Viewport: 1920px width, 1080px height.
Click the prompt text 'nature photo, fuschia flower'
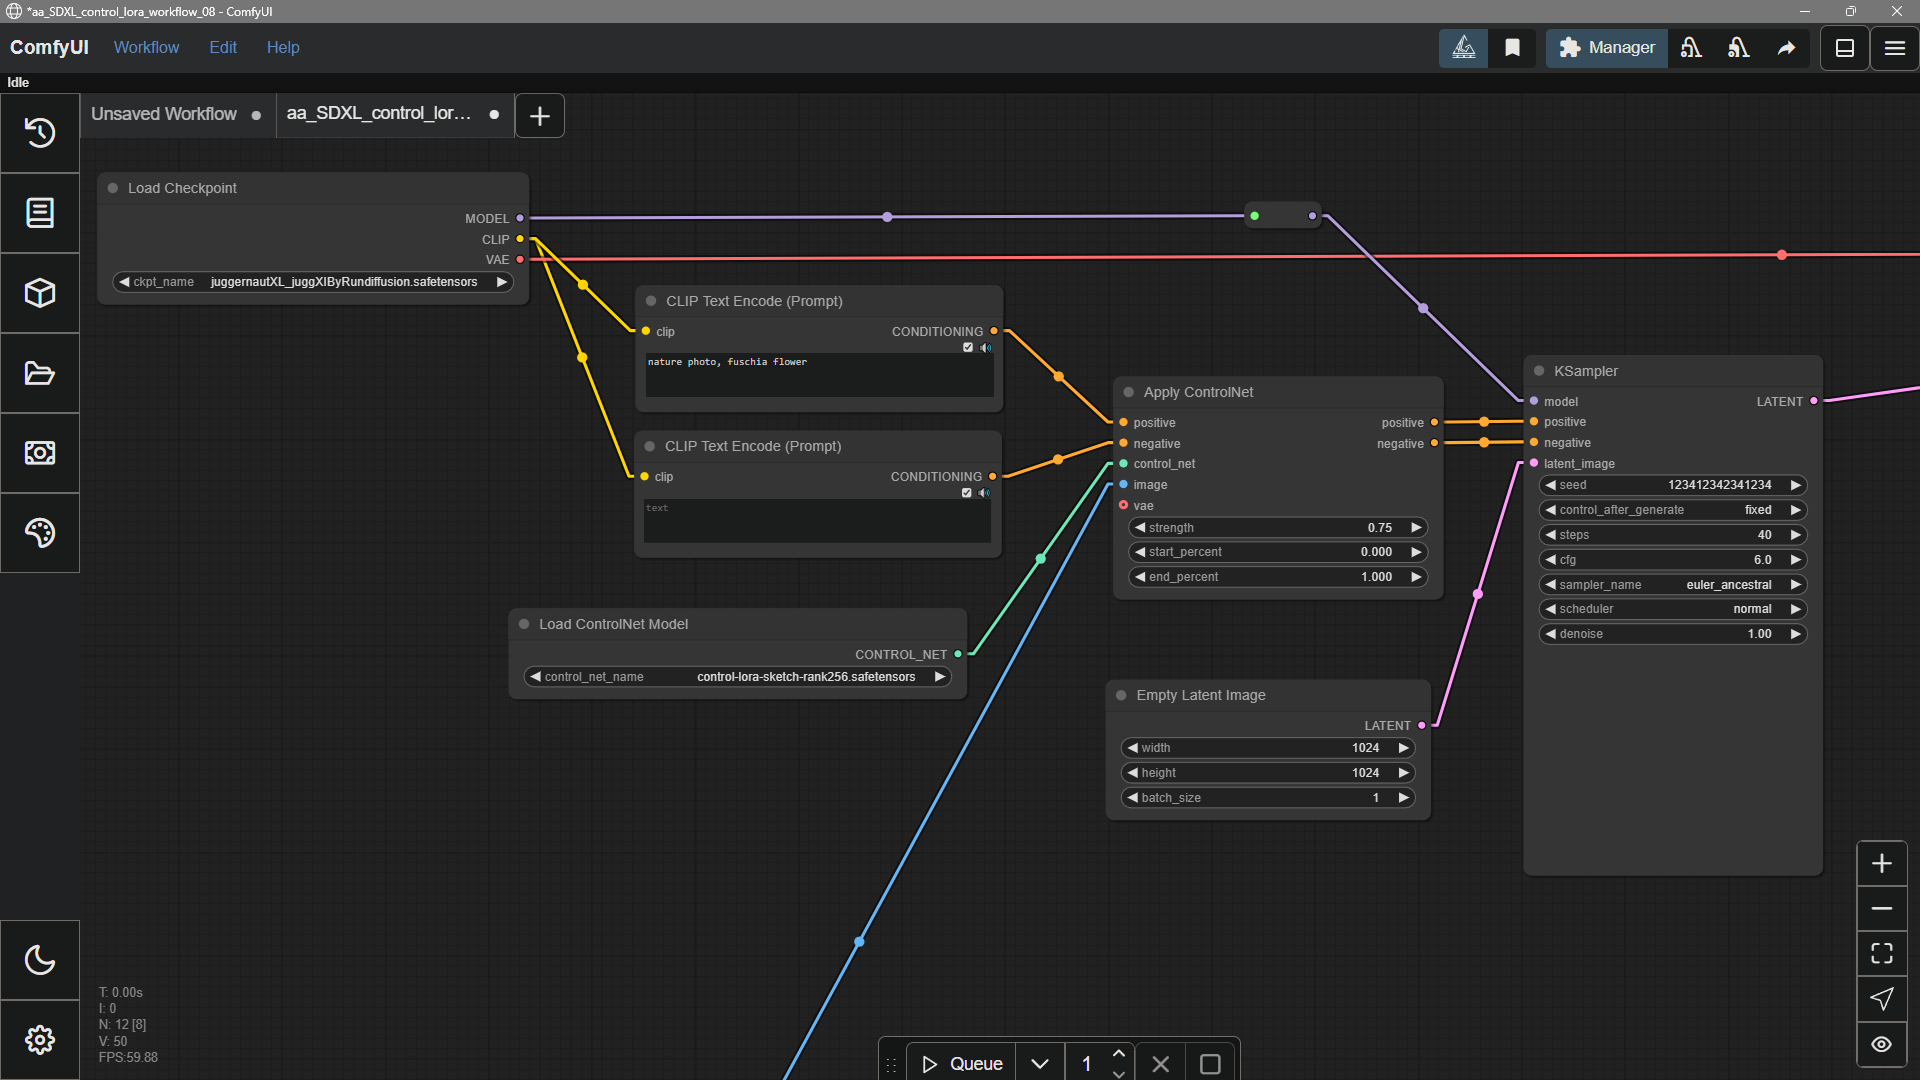coord(727,362)
